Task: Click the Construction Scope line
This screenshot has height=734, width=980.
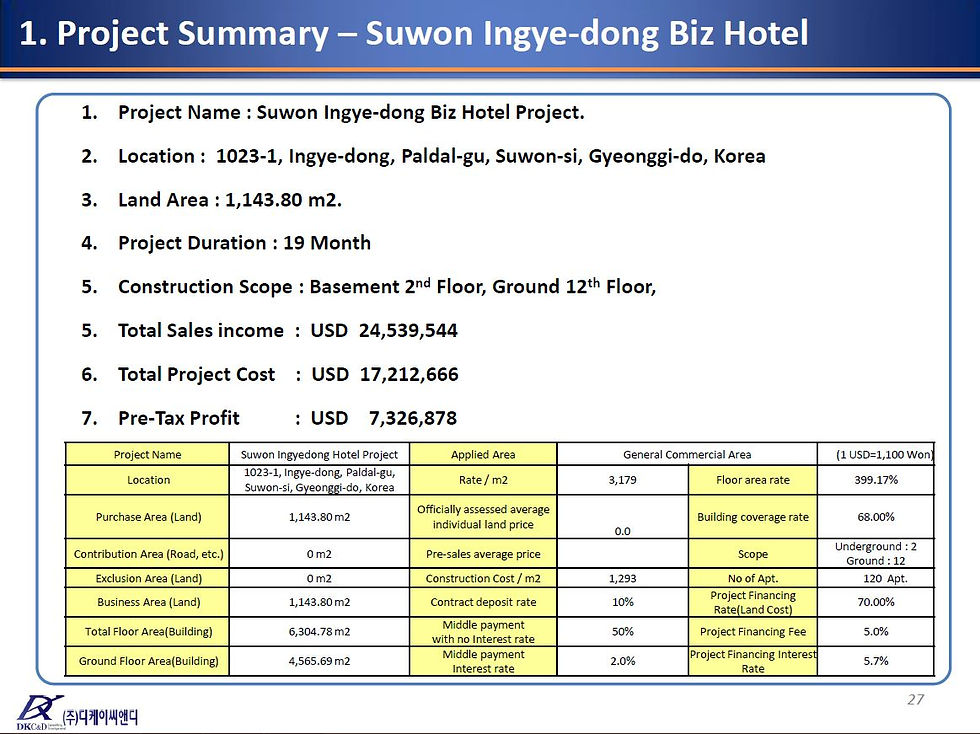Action: click(x=369, y=286)
